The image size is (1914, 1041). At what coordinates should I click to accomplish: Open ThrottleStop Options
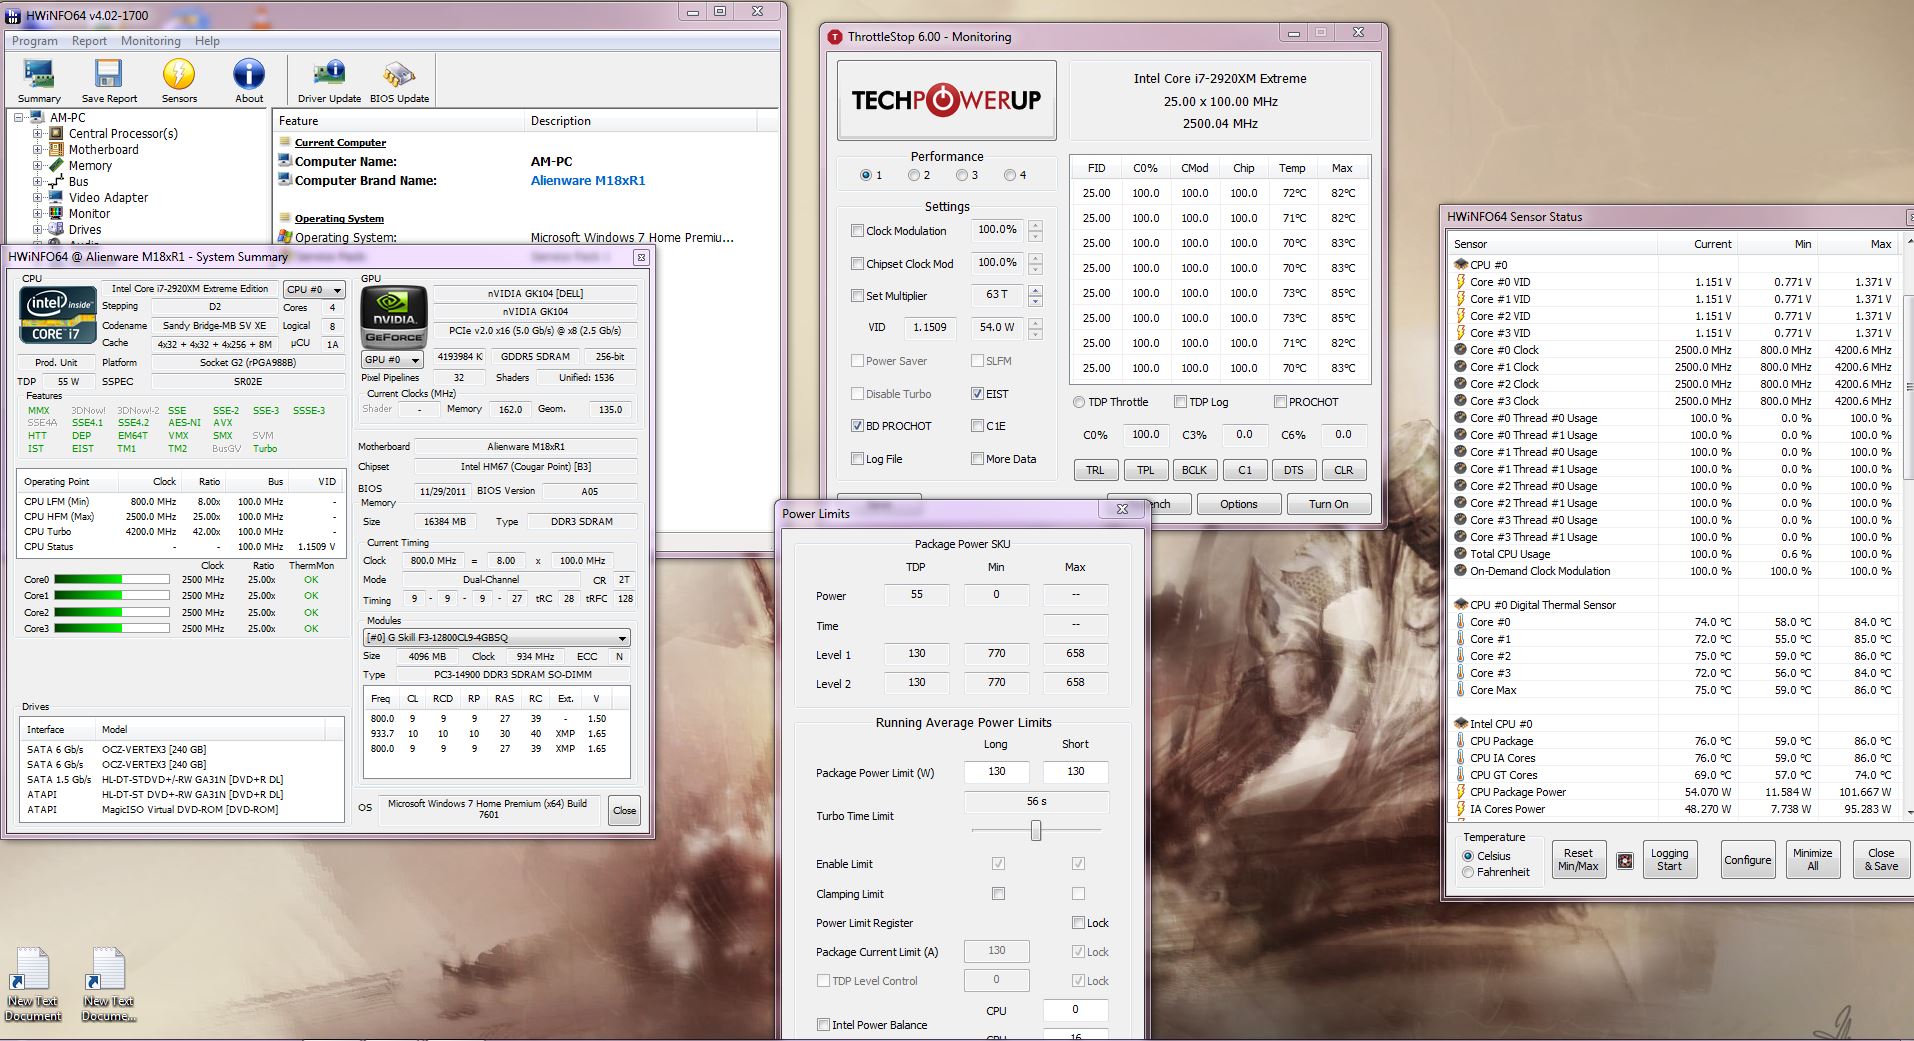(x=1238, y=504)
